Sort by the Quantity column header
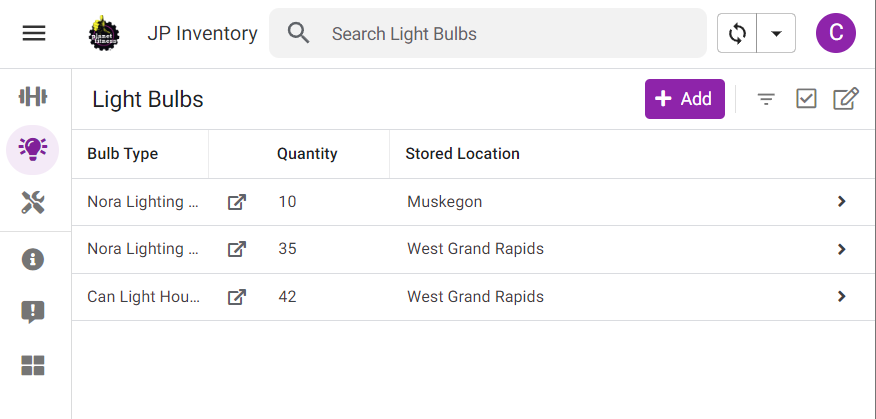Image resolution: width=876 pixels, height=419 pixels. pos(307,154)
